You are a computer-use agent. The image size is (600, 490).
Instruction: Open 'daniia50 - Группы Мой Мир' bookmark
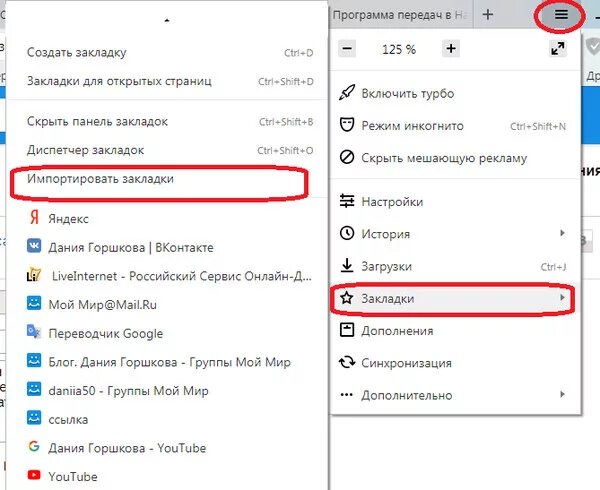(x=167, y=391)
